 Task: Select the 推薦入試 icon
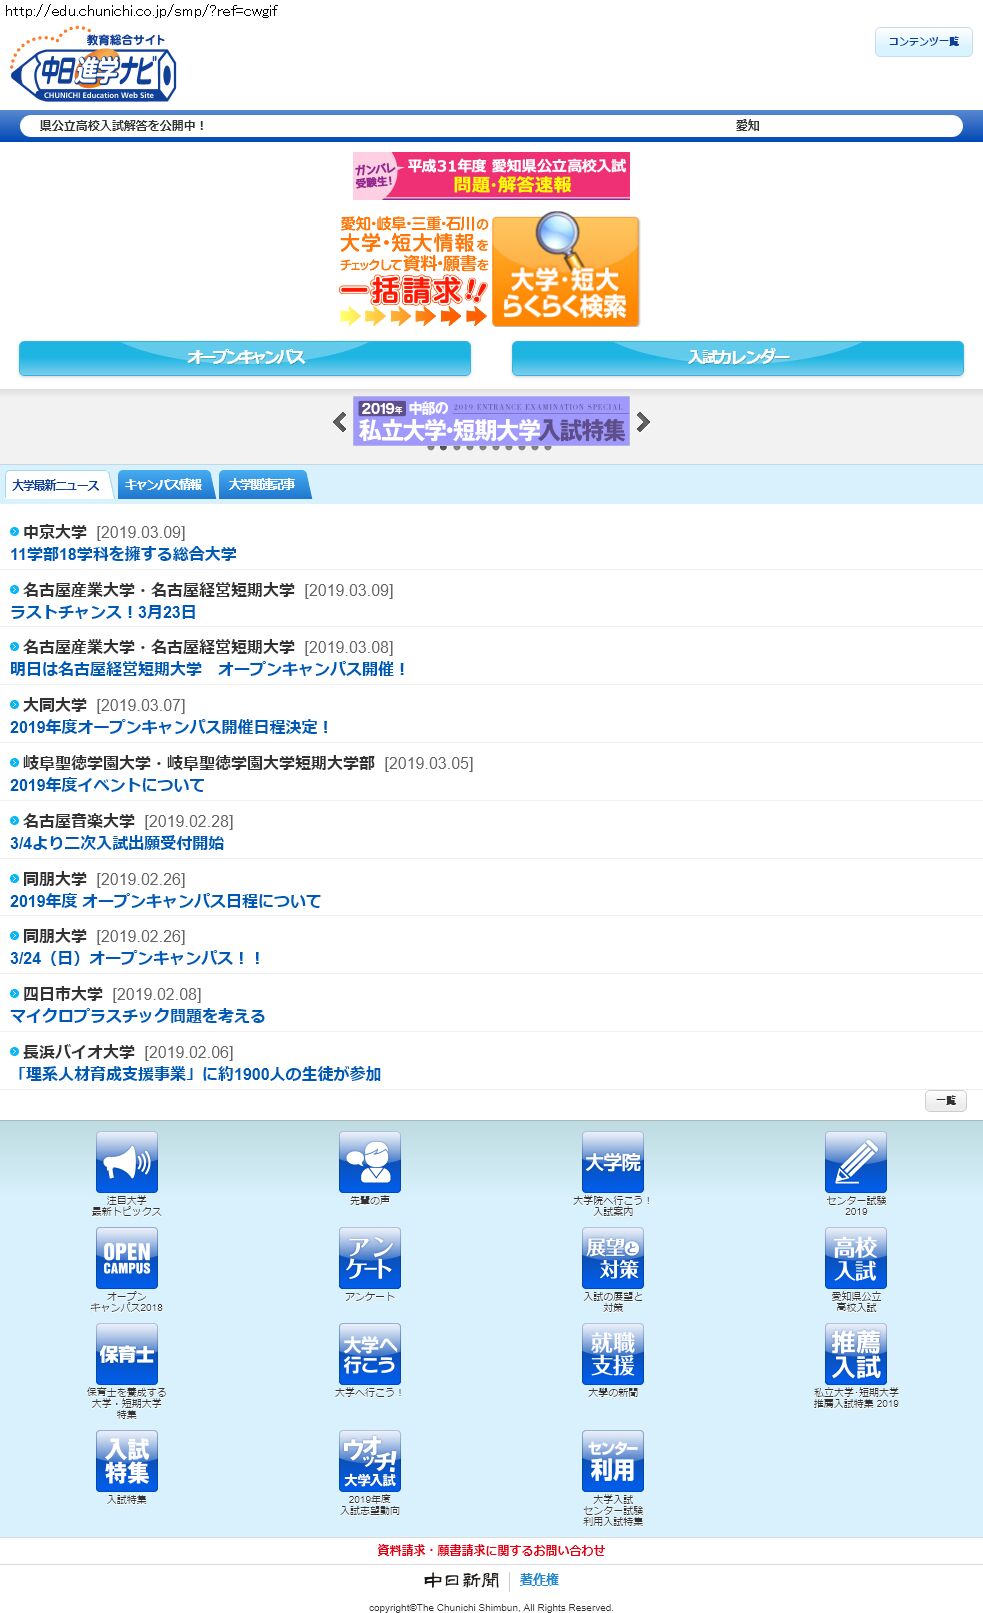click(x=855, y=1354)
